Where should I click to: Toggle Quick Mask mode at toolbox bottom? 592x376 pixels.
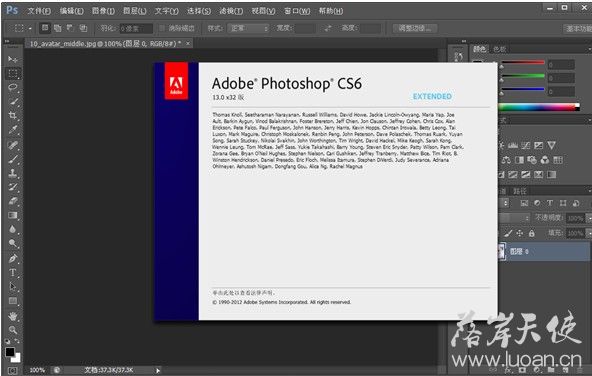coord(12,370)
